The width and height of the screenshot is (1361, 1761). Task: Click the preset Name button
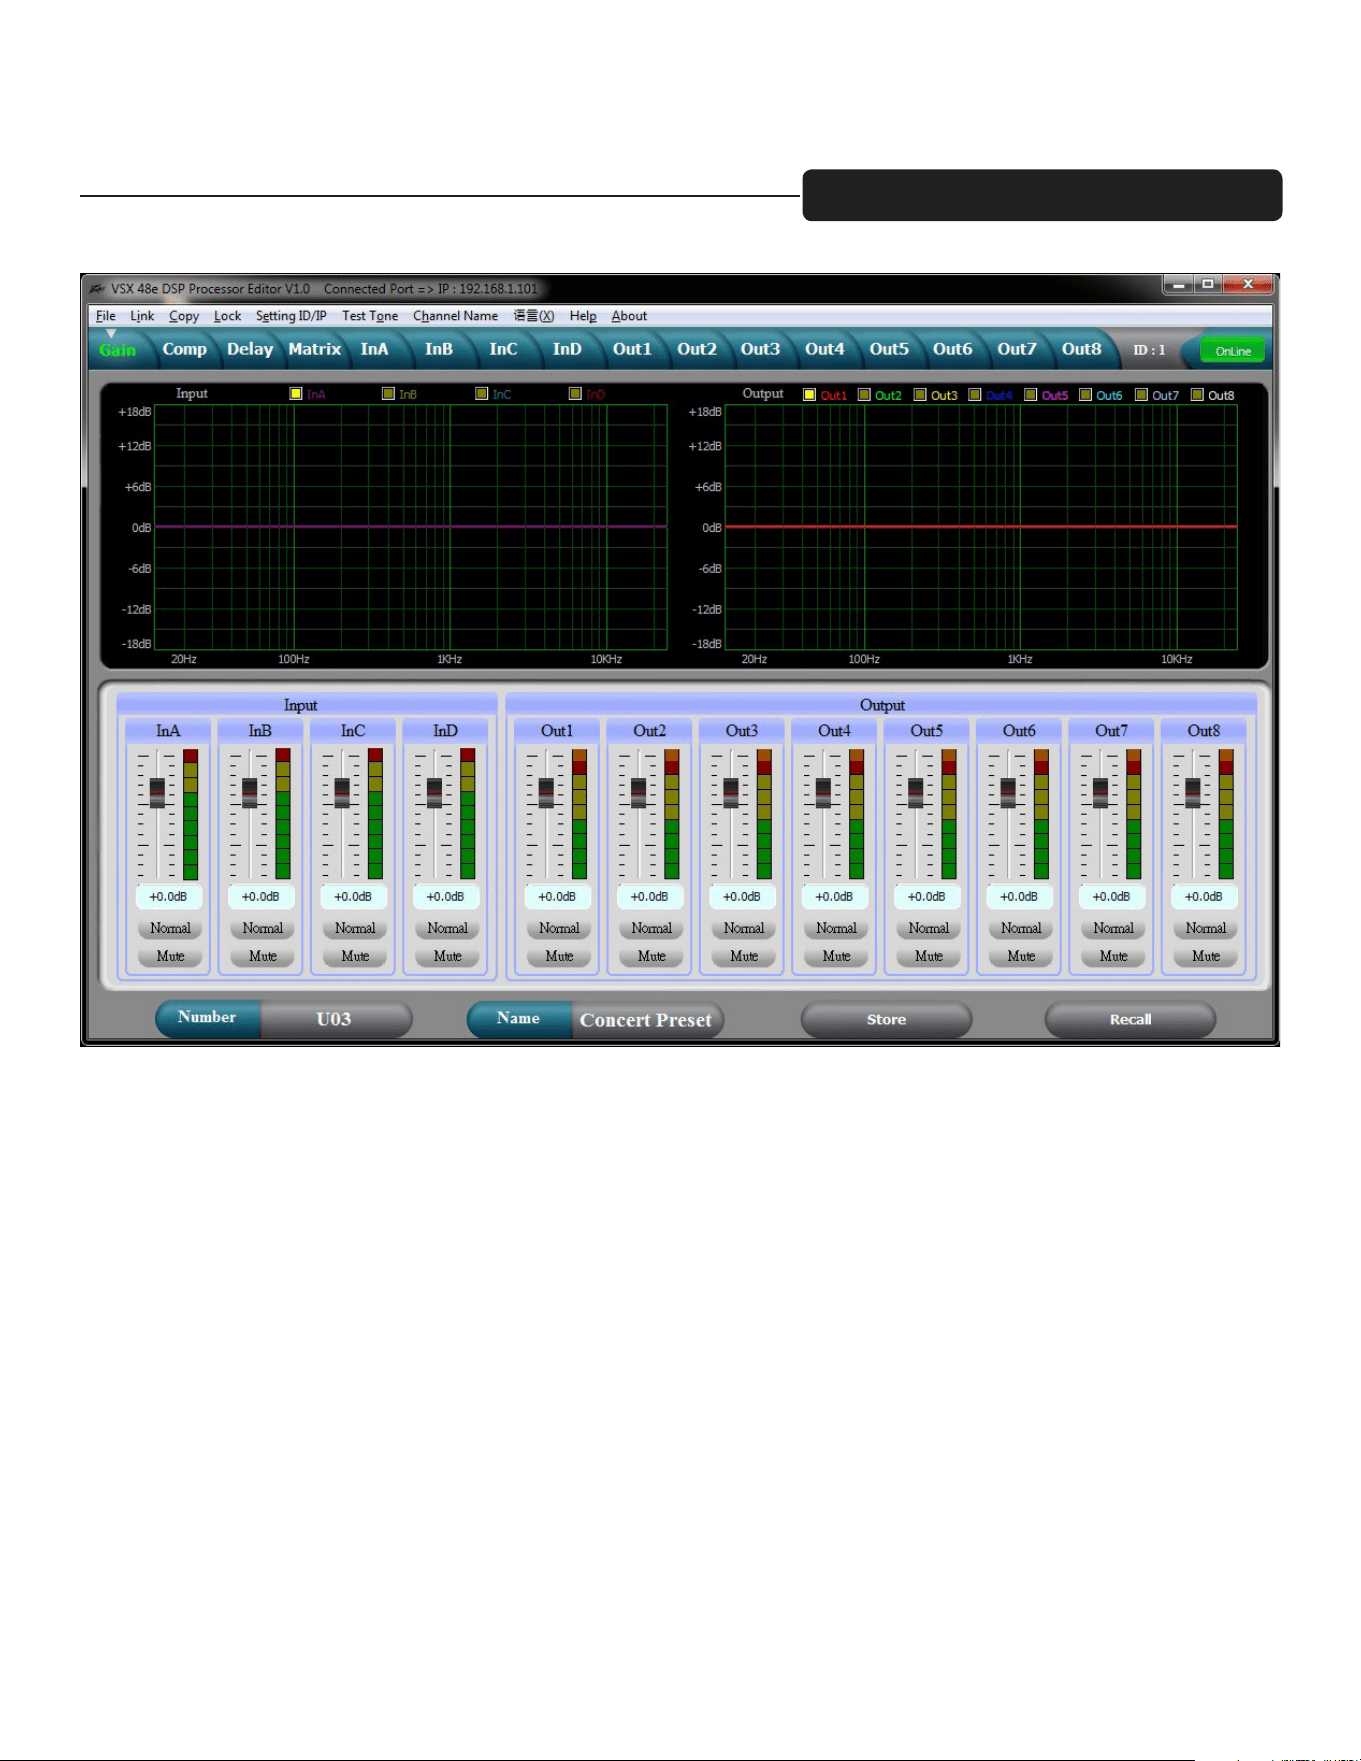(x=519, y=1019)
